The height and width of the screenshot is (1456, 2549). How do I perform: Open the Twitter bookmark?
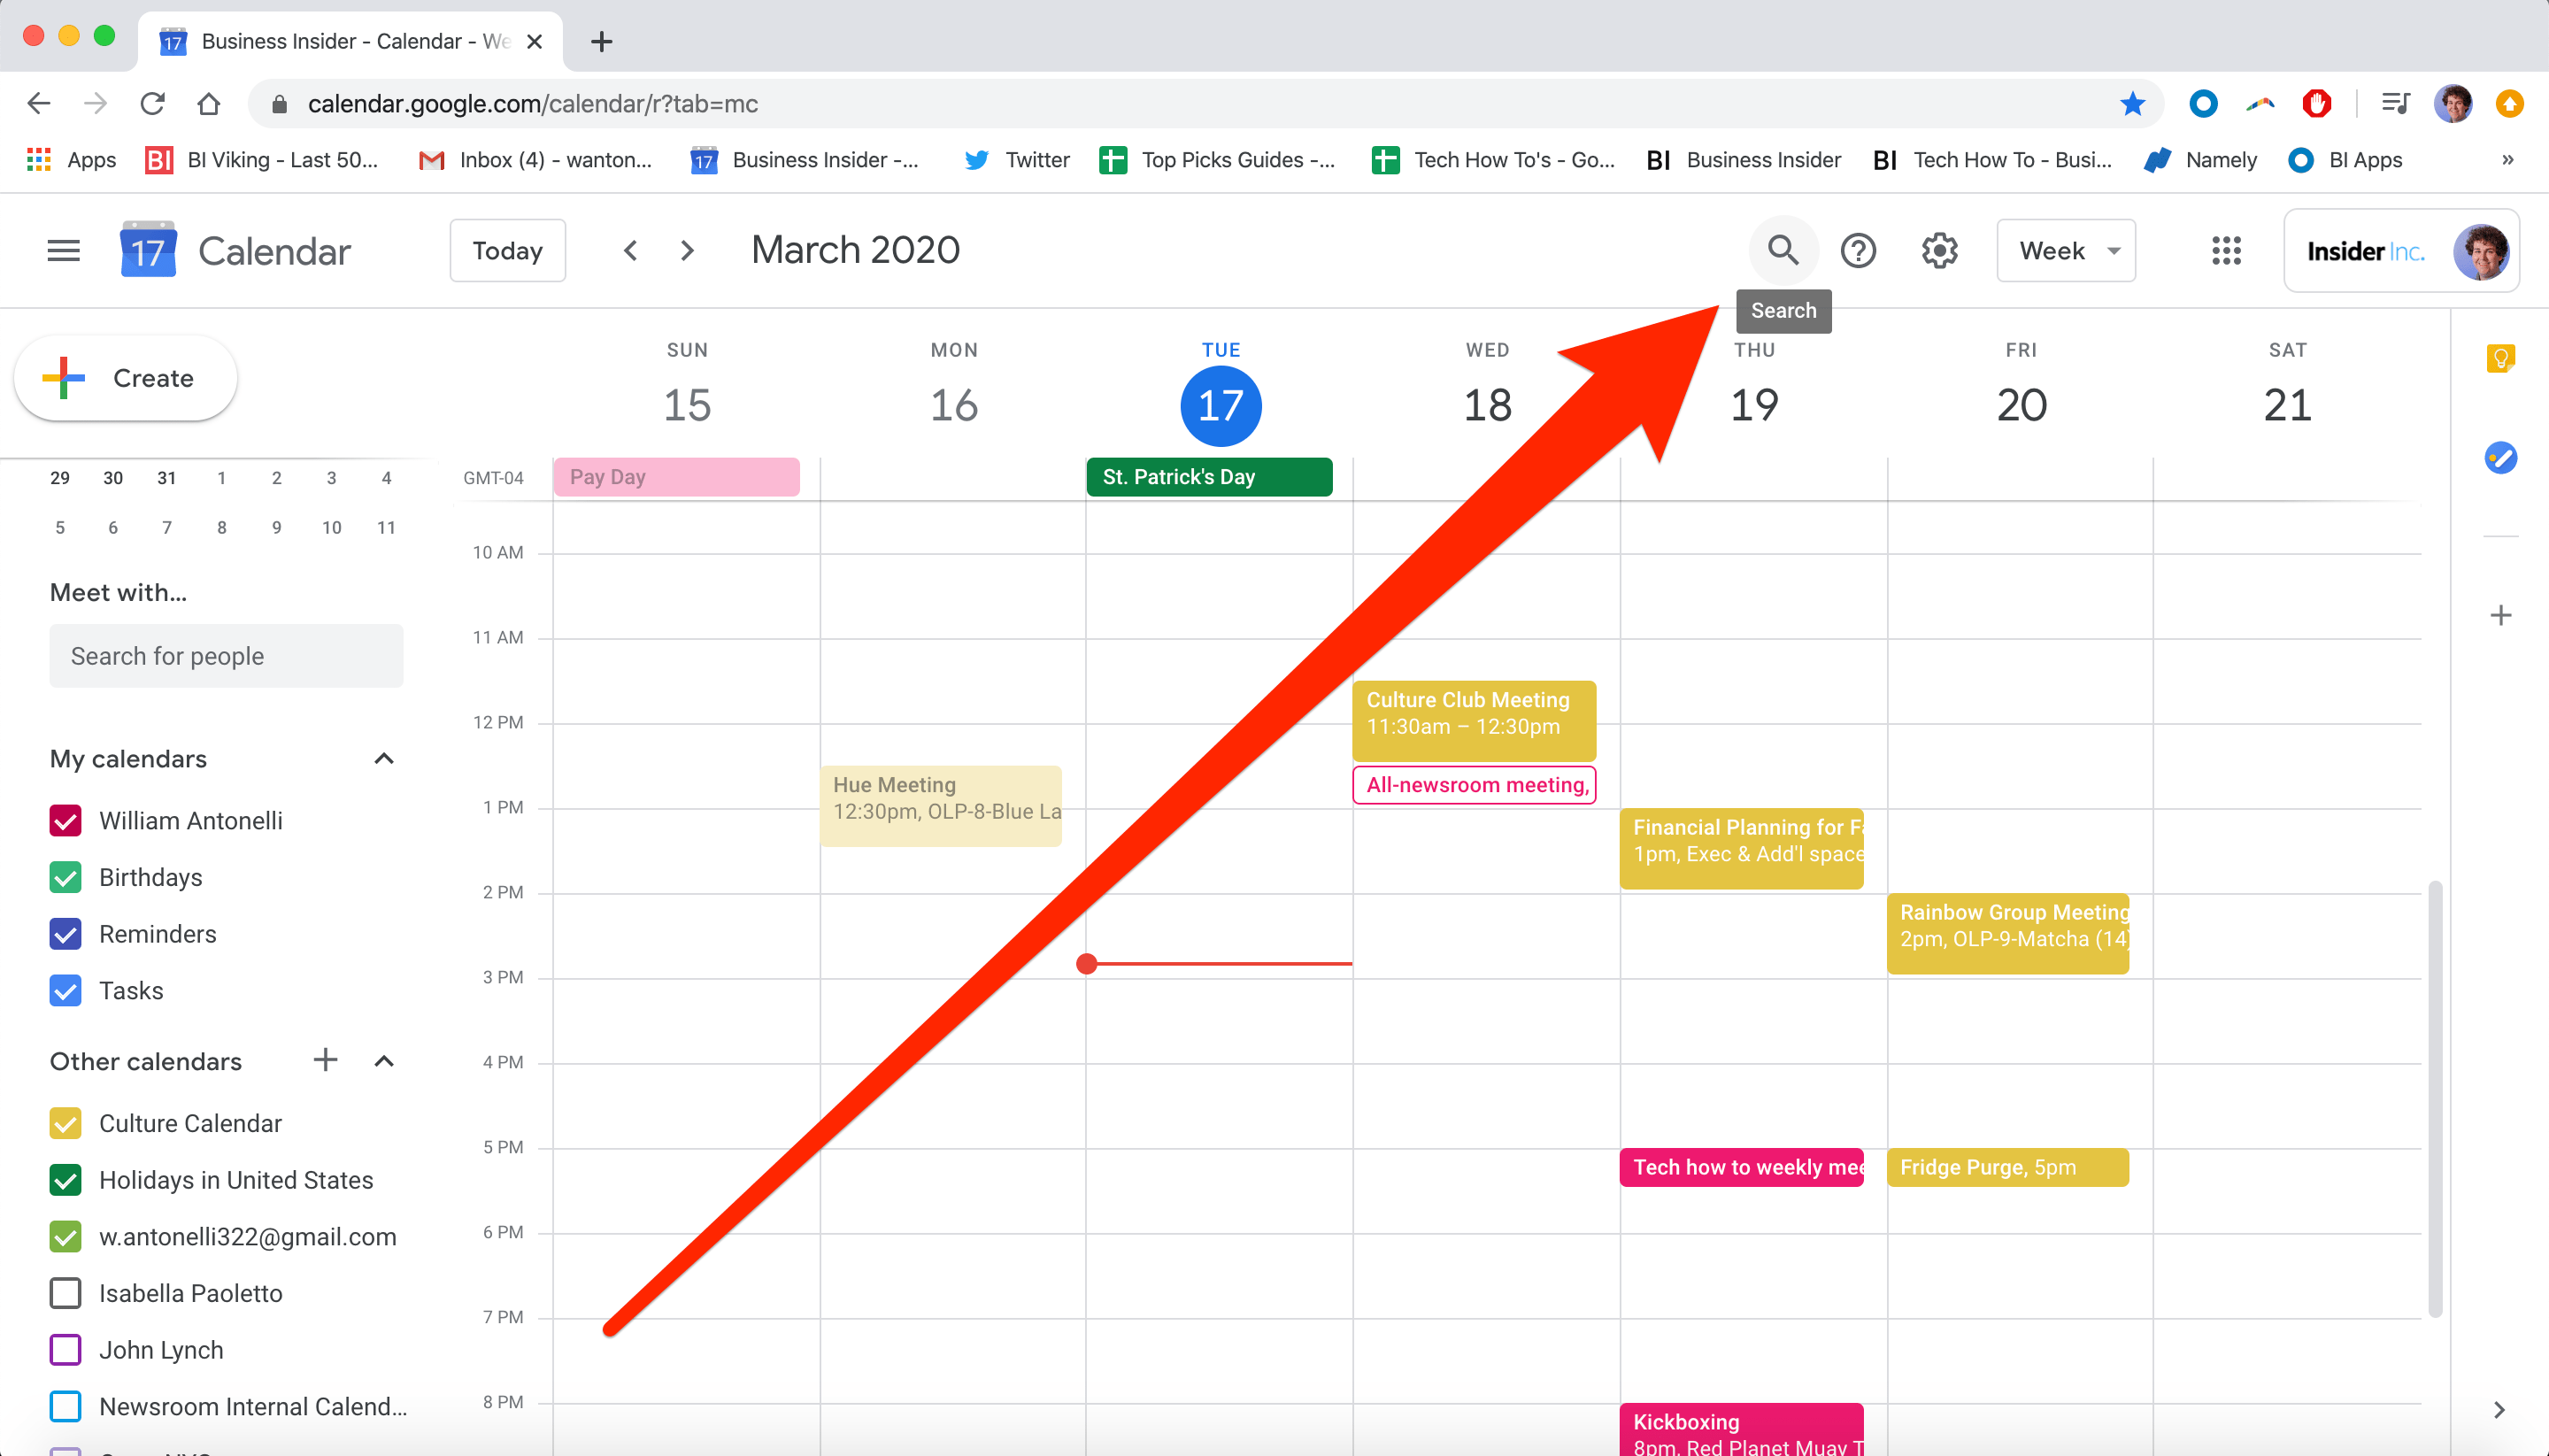[x=1017, y=160]
